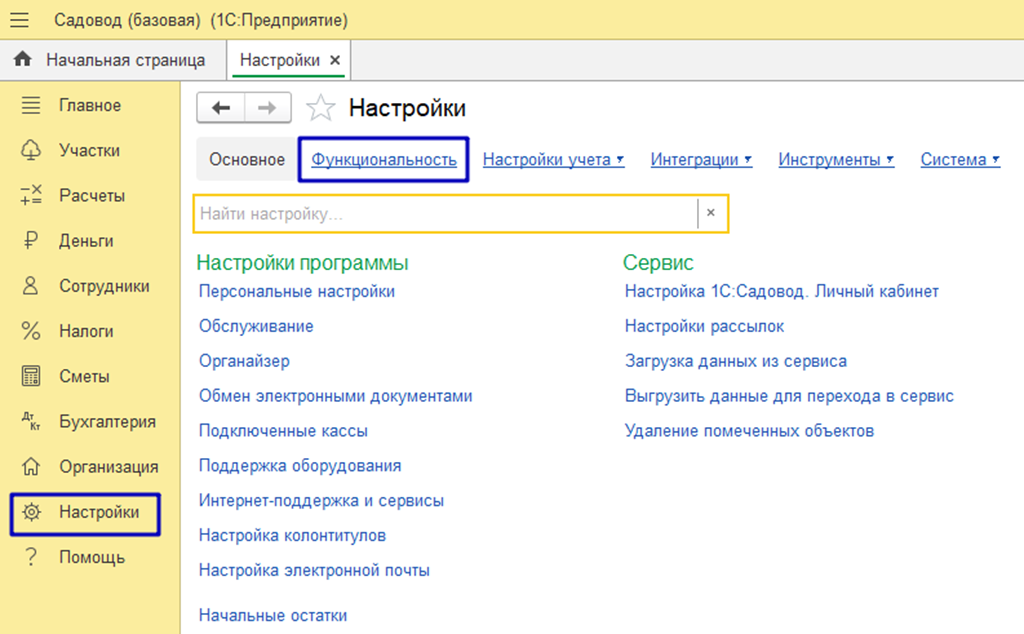Open the Сотрудники section
This screenshot has width=1024, height=634.
[104, 286]
